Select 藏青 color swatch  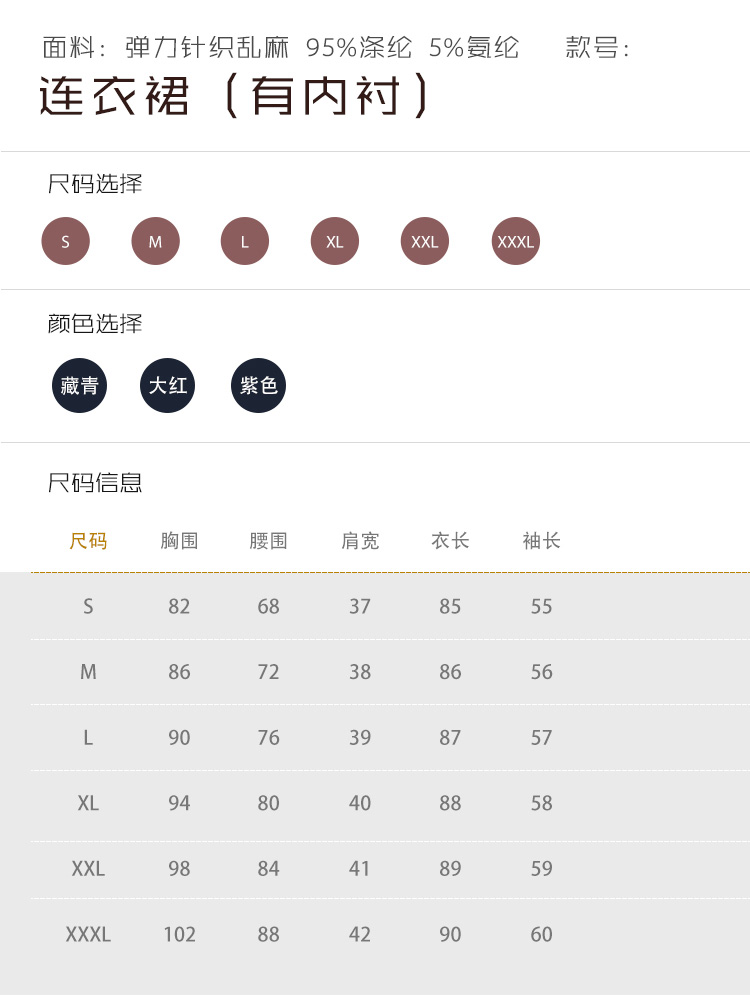point(79,385)
